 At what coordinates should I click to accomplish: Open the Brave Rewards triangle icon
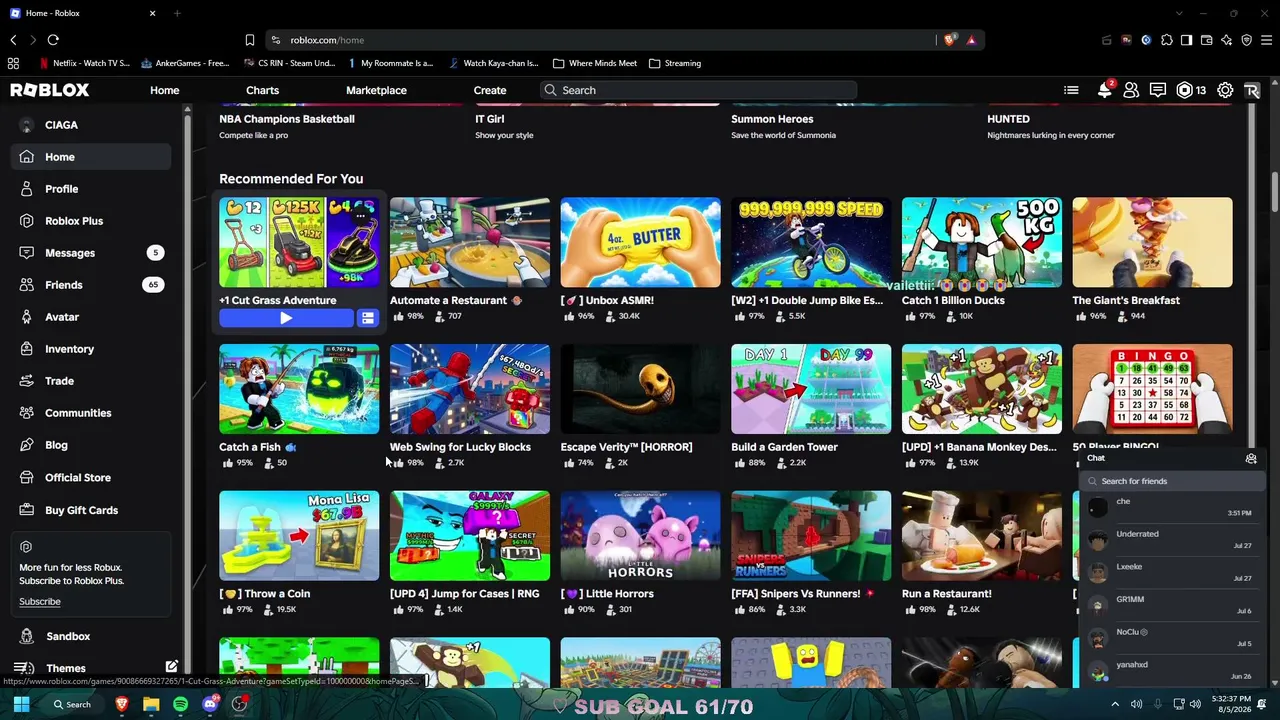tap(971, 40)
